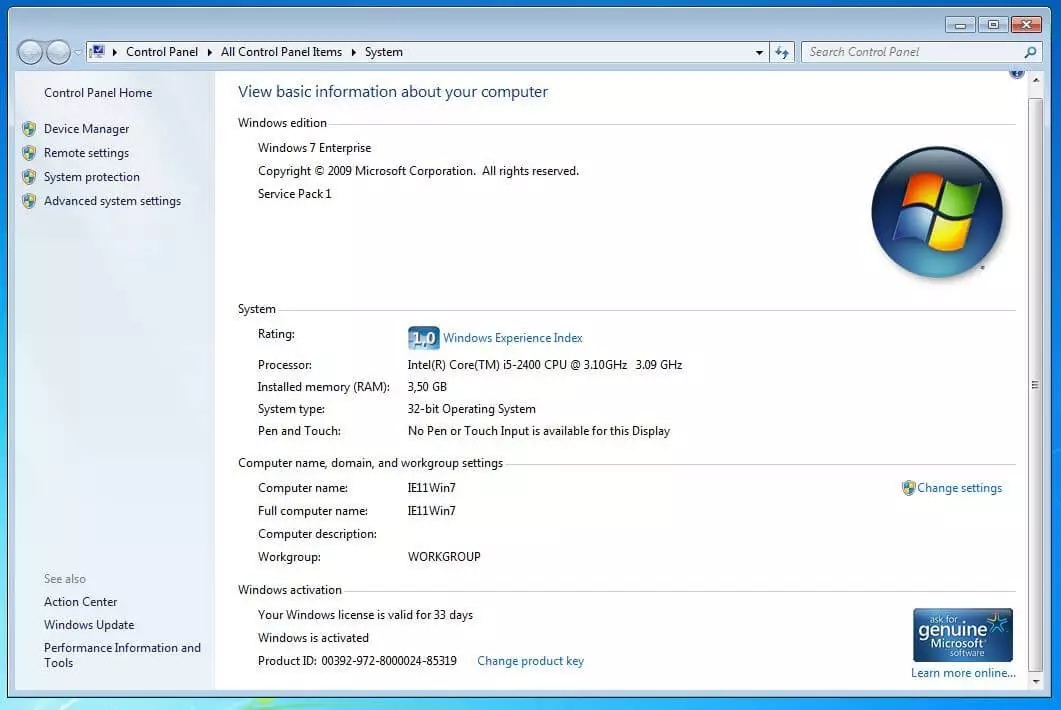Click the vertical scrollbar thumb

pos(1036,384)
